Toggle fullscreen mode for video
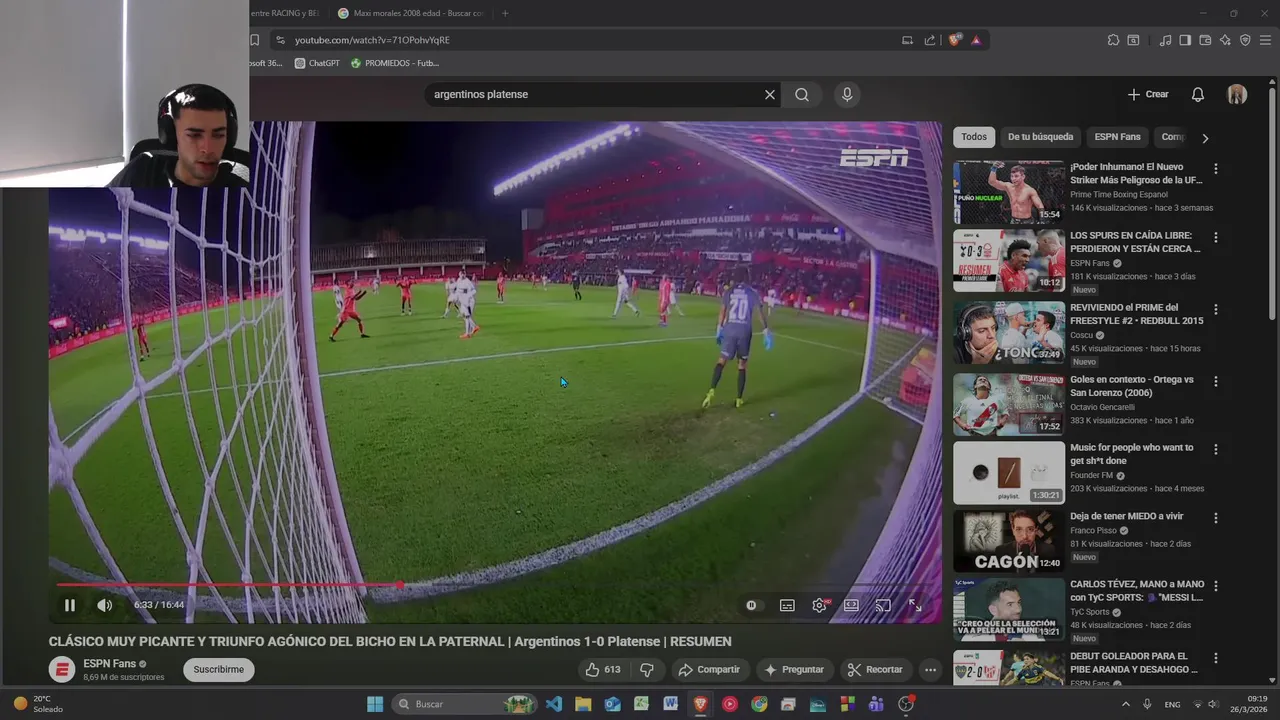The height and width of the screenshot is (720, 1280). [x=915, y=605]
